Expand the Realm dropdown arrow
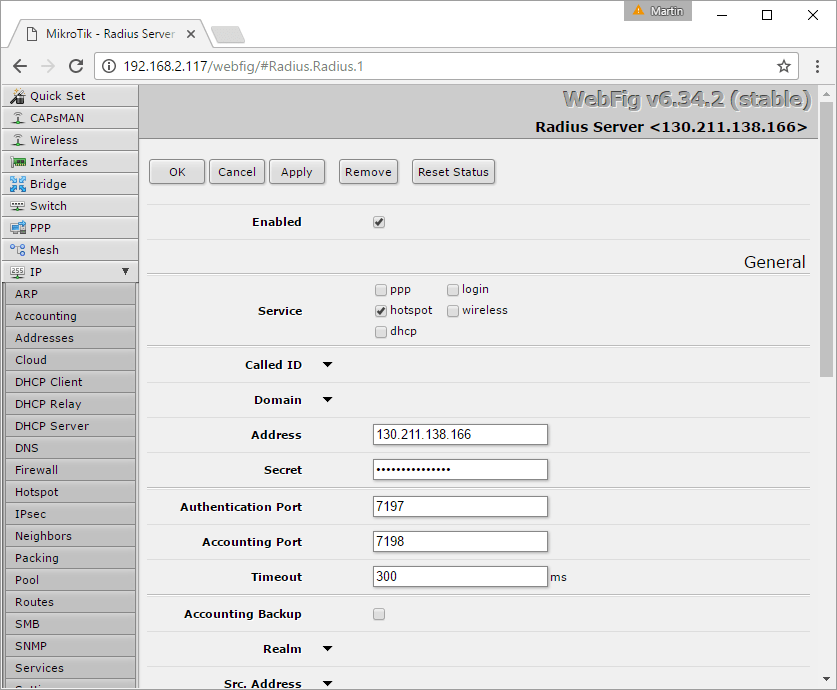Image resolution: width=837 pixels, height=690 pixels. tap(327, 649)
